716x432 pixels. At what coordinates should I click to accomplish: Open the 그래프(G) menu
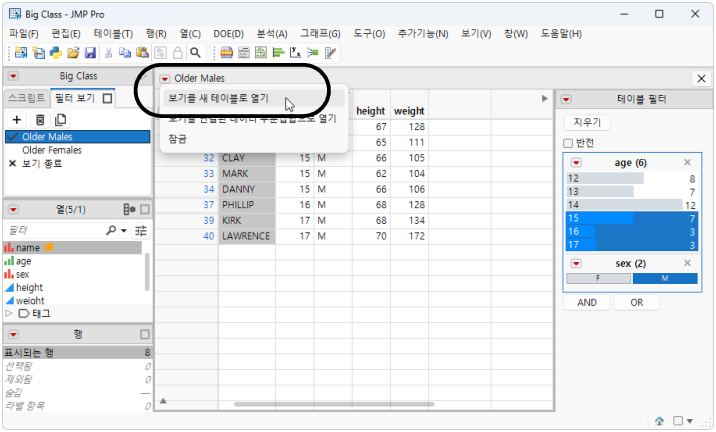320,34
